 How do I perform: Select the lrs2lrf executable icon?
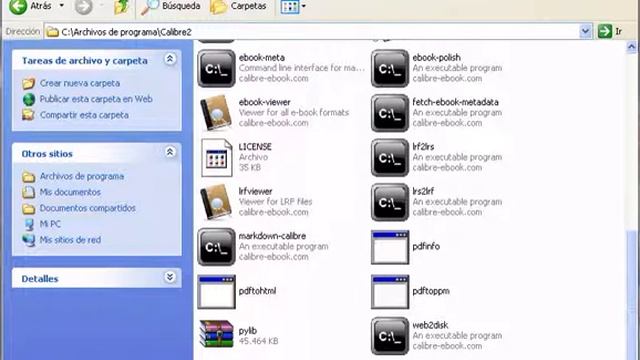[390, 202]
